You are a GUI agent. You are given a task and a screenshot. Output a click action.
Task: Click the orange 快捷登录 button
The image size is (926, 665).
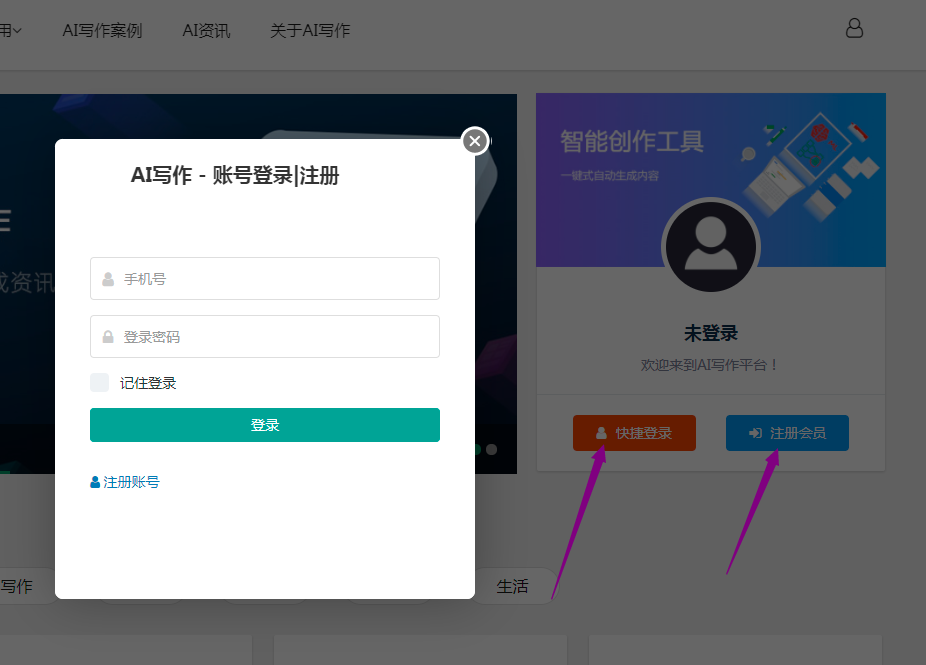point(634,433)
